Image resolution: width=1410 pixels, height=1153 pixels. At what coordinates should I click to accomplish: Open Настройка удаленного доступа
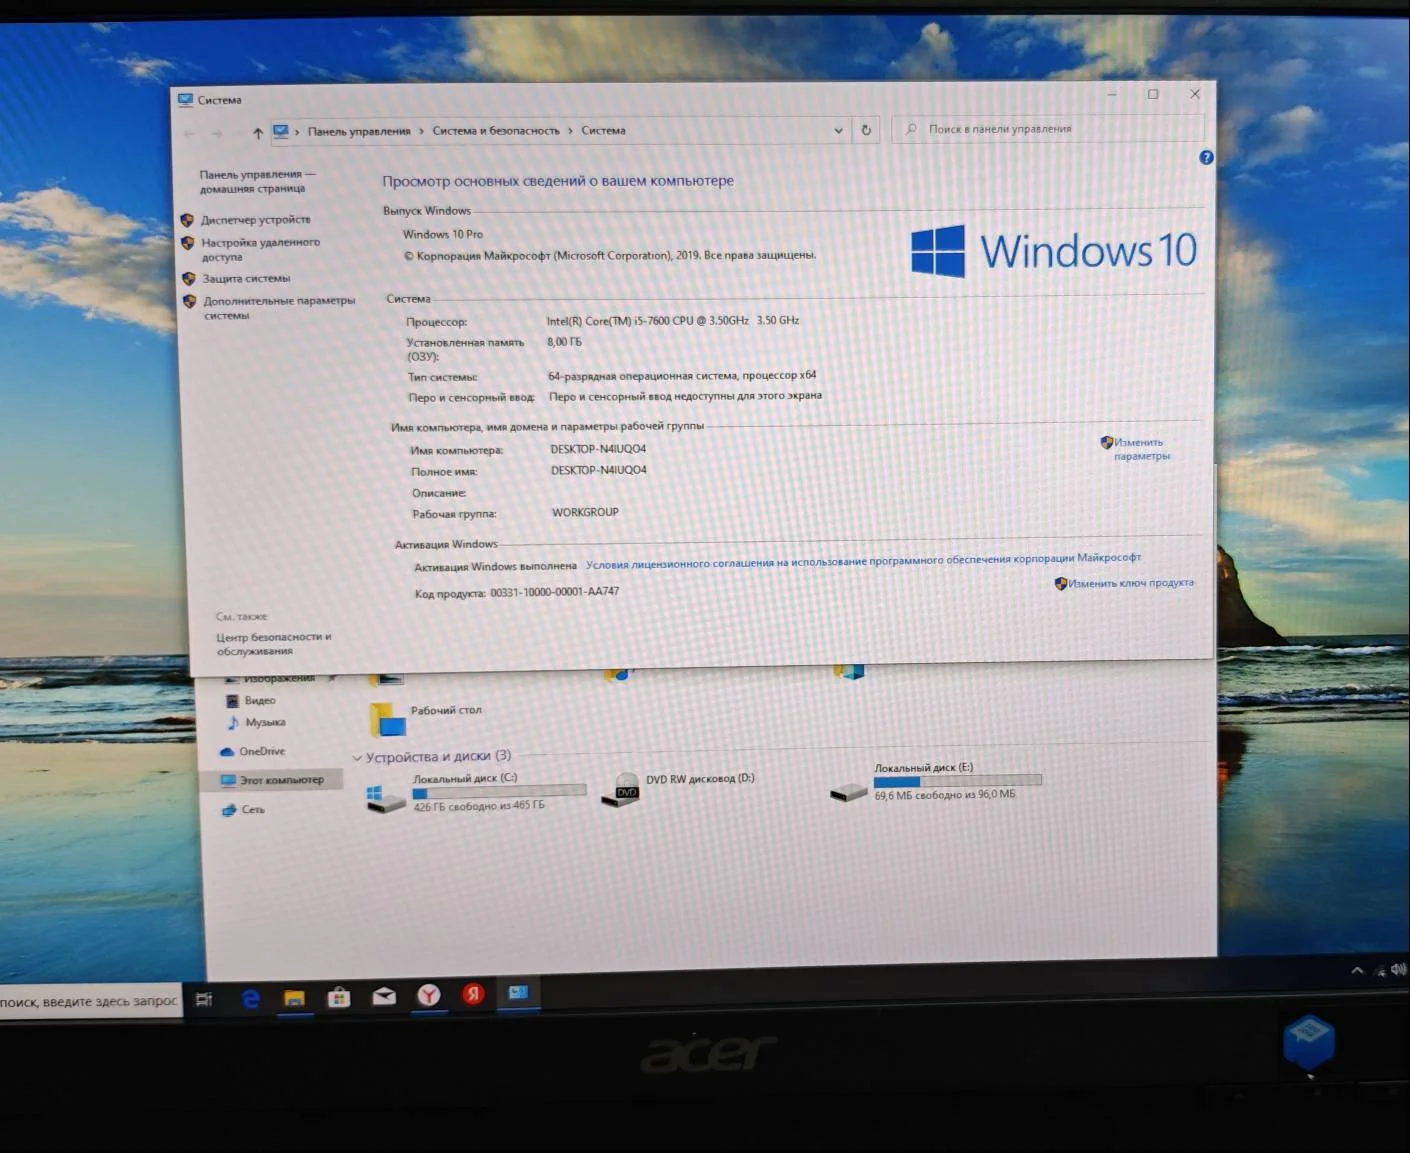tap(261, 249)
